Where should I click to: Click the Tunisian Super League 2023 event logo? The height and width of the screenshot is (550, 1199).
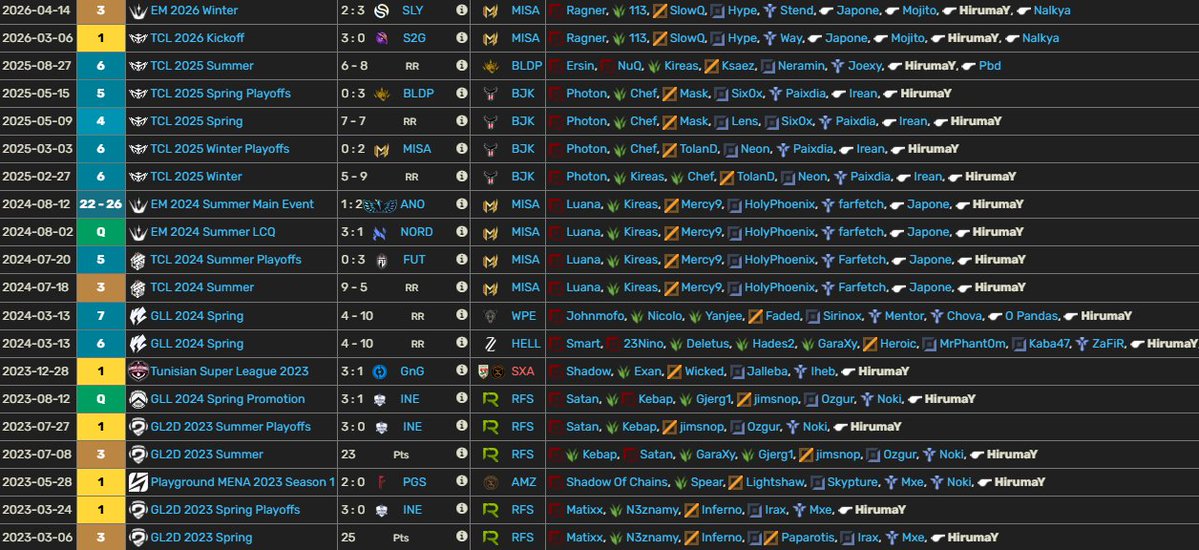coord(138,371)
